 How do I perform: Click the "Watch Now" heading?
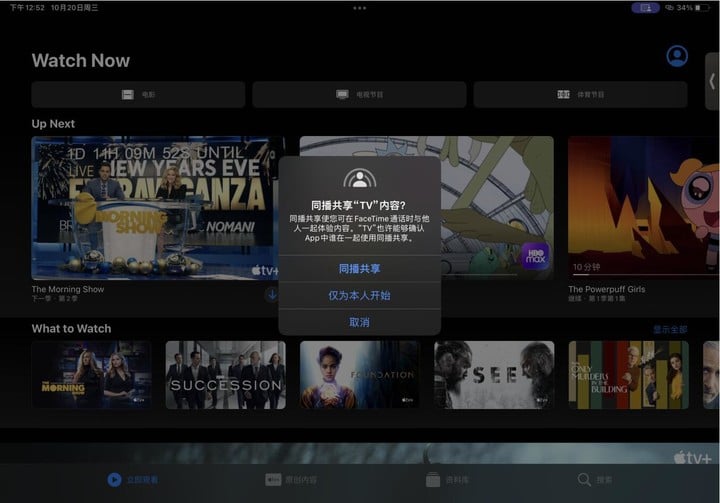click(x=81, y=61)
